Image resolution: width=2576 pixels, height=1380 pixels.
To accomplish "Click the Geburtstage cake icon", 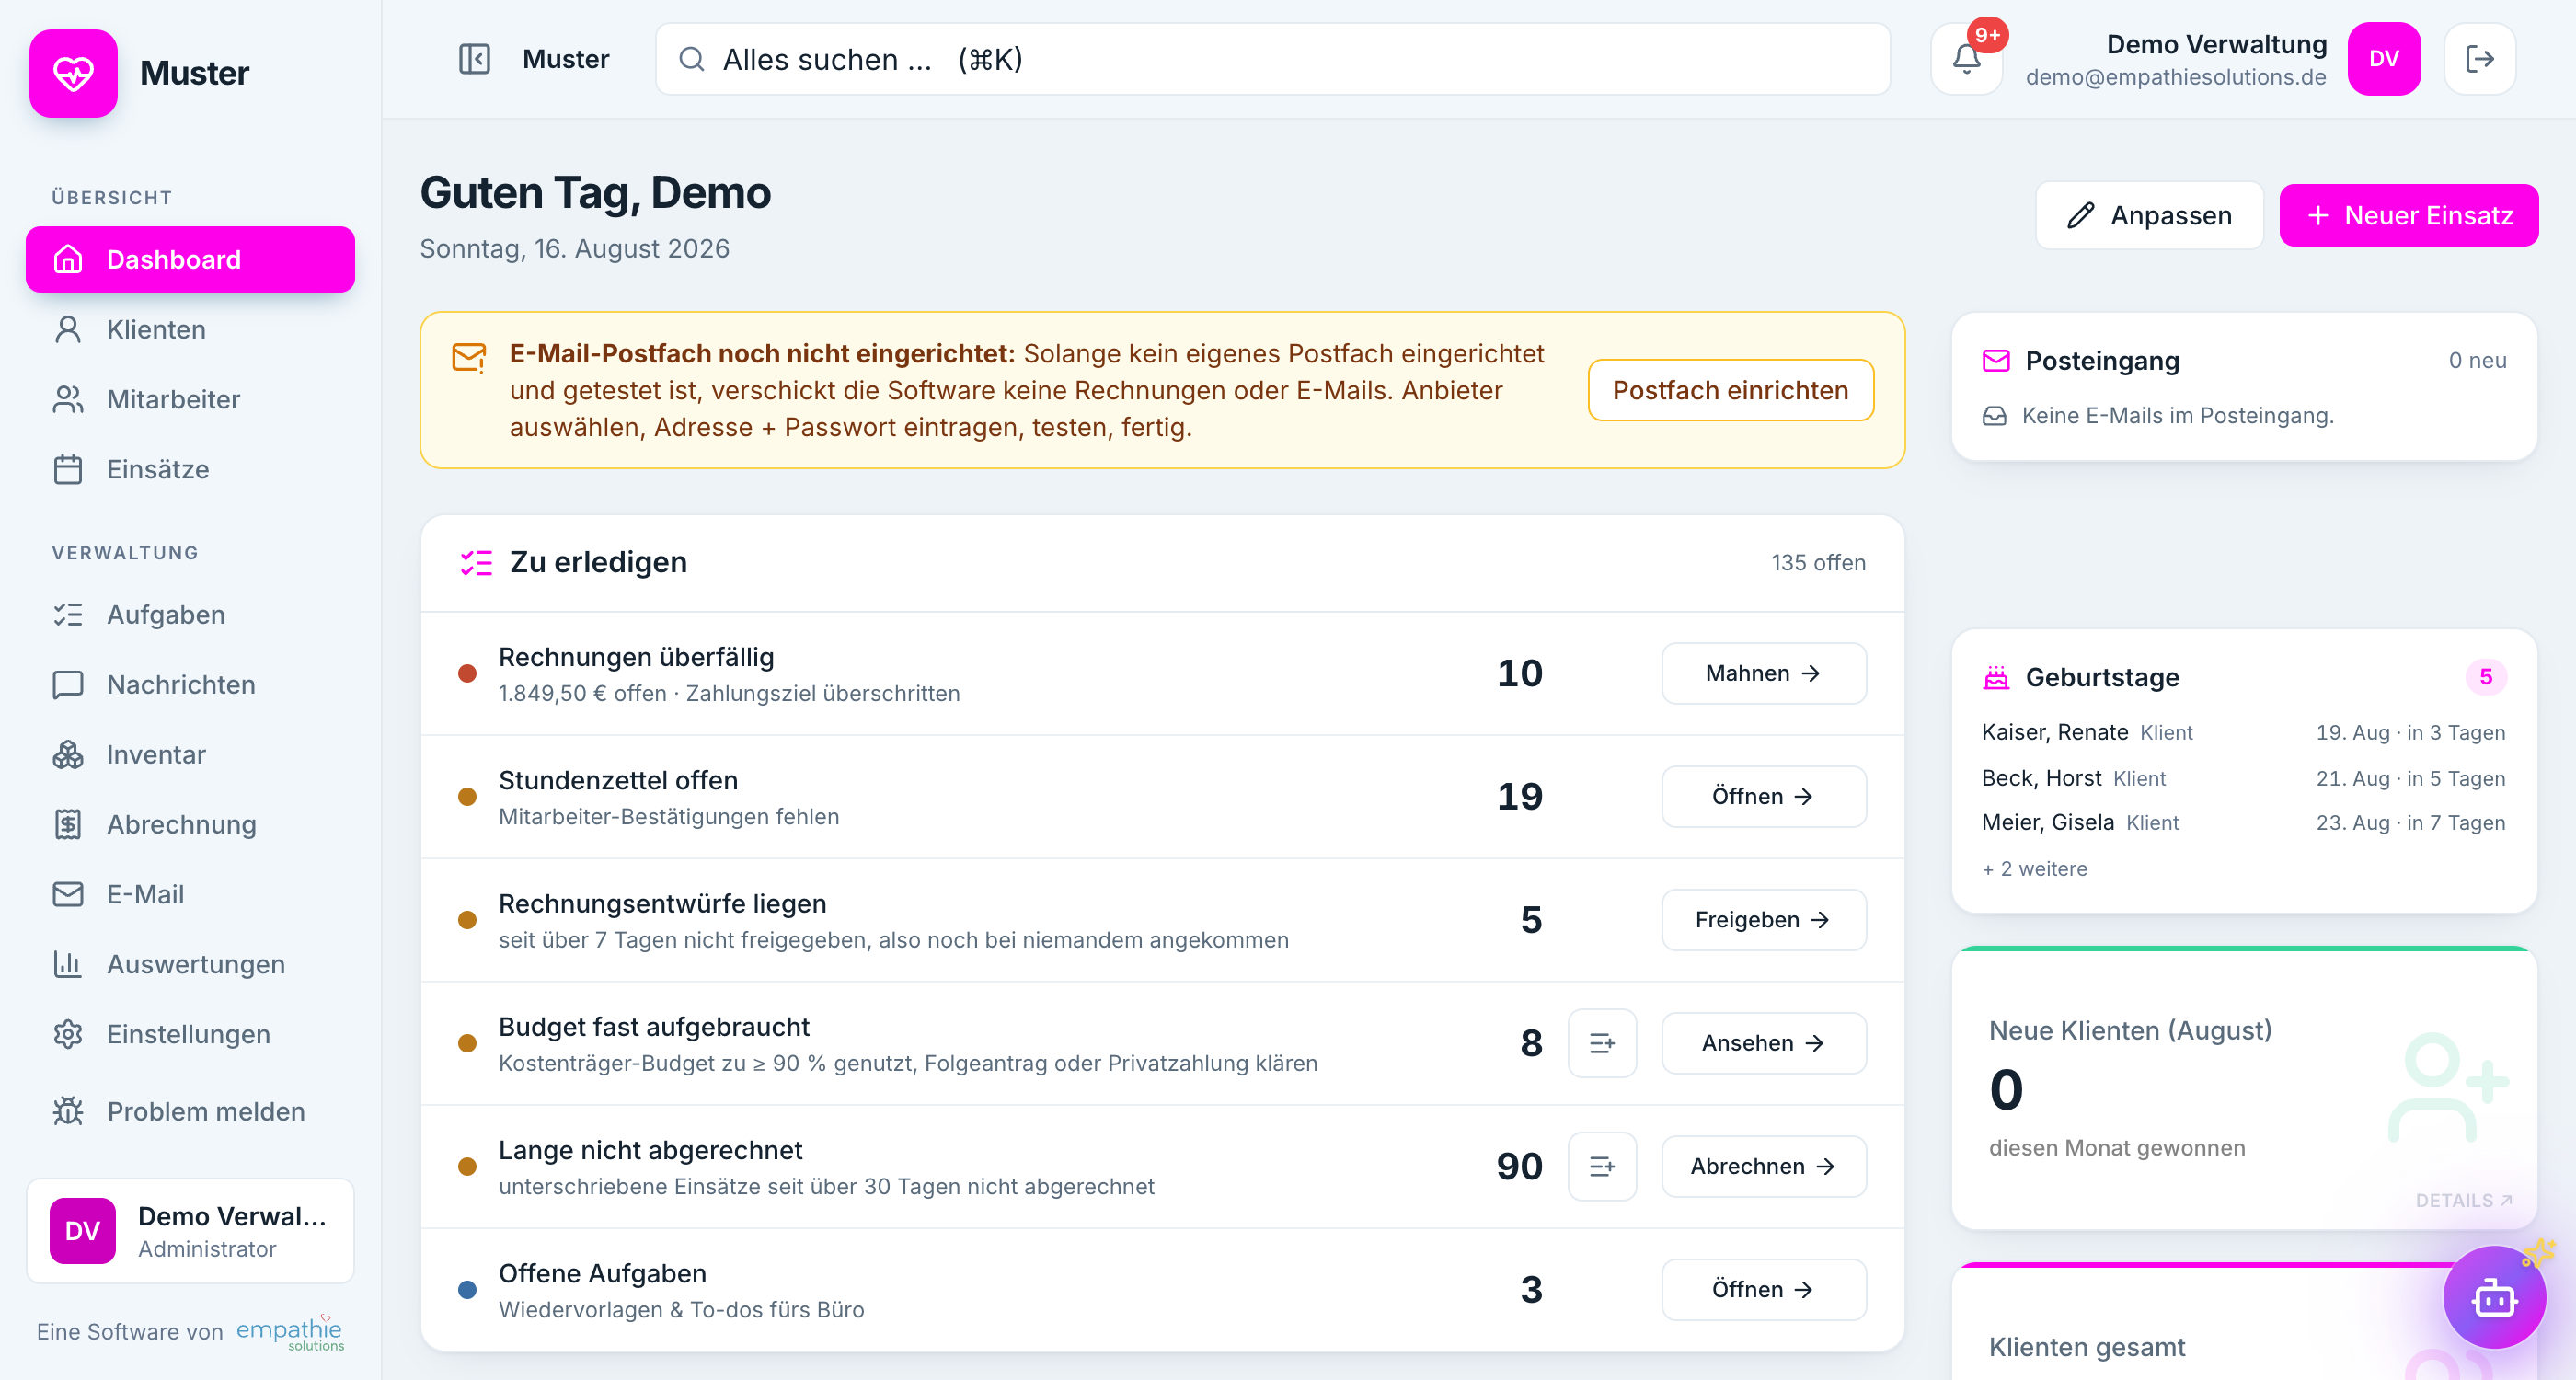I will 1995,677.
